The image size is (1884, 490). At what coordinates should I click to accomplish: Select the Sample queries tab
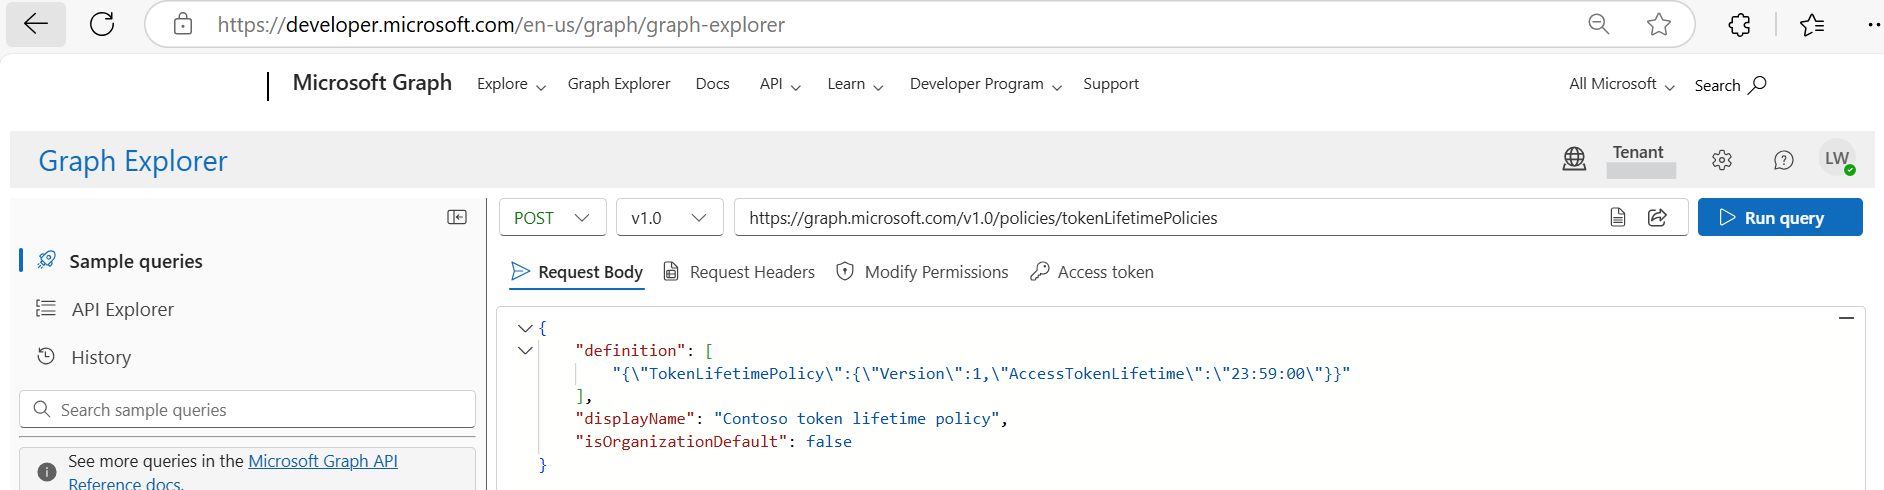point(136,261)
